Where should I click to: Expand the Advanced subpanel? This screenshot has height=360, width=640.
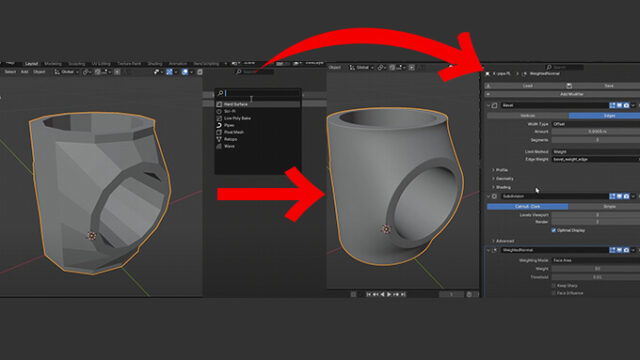pyautogui.click(x=503, y=241)
